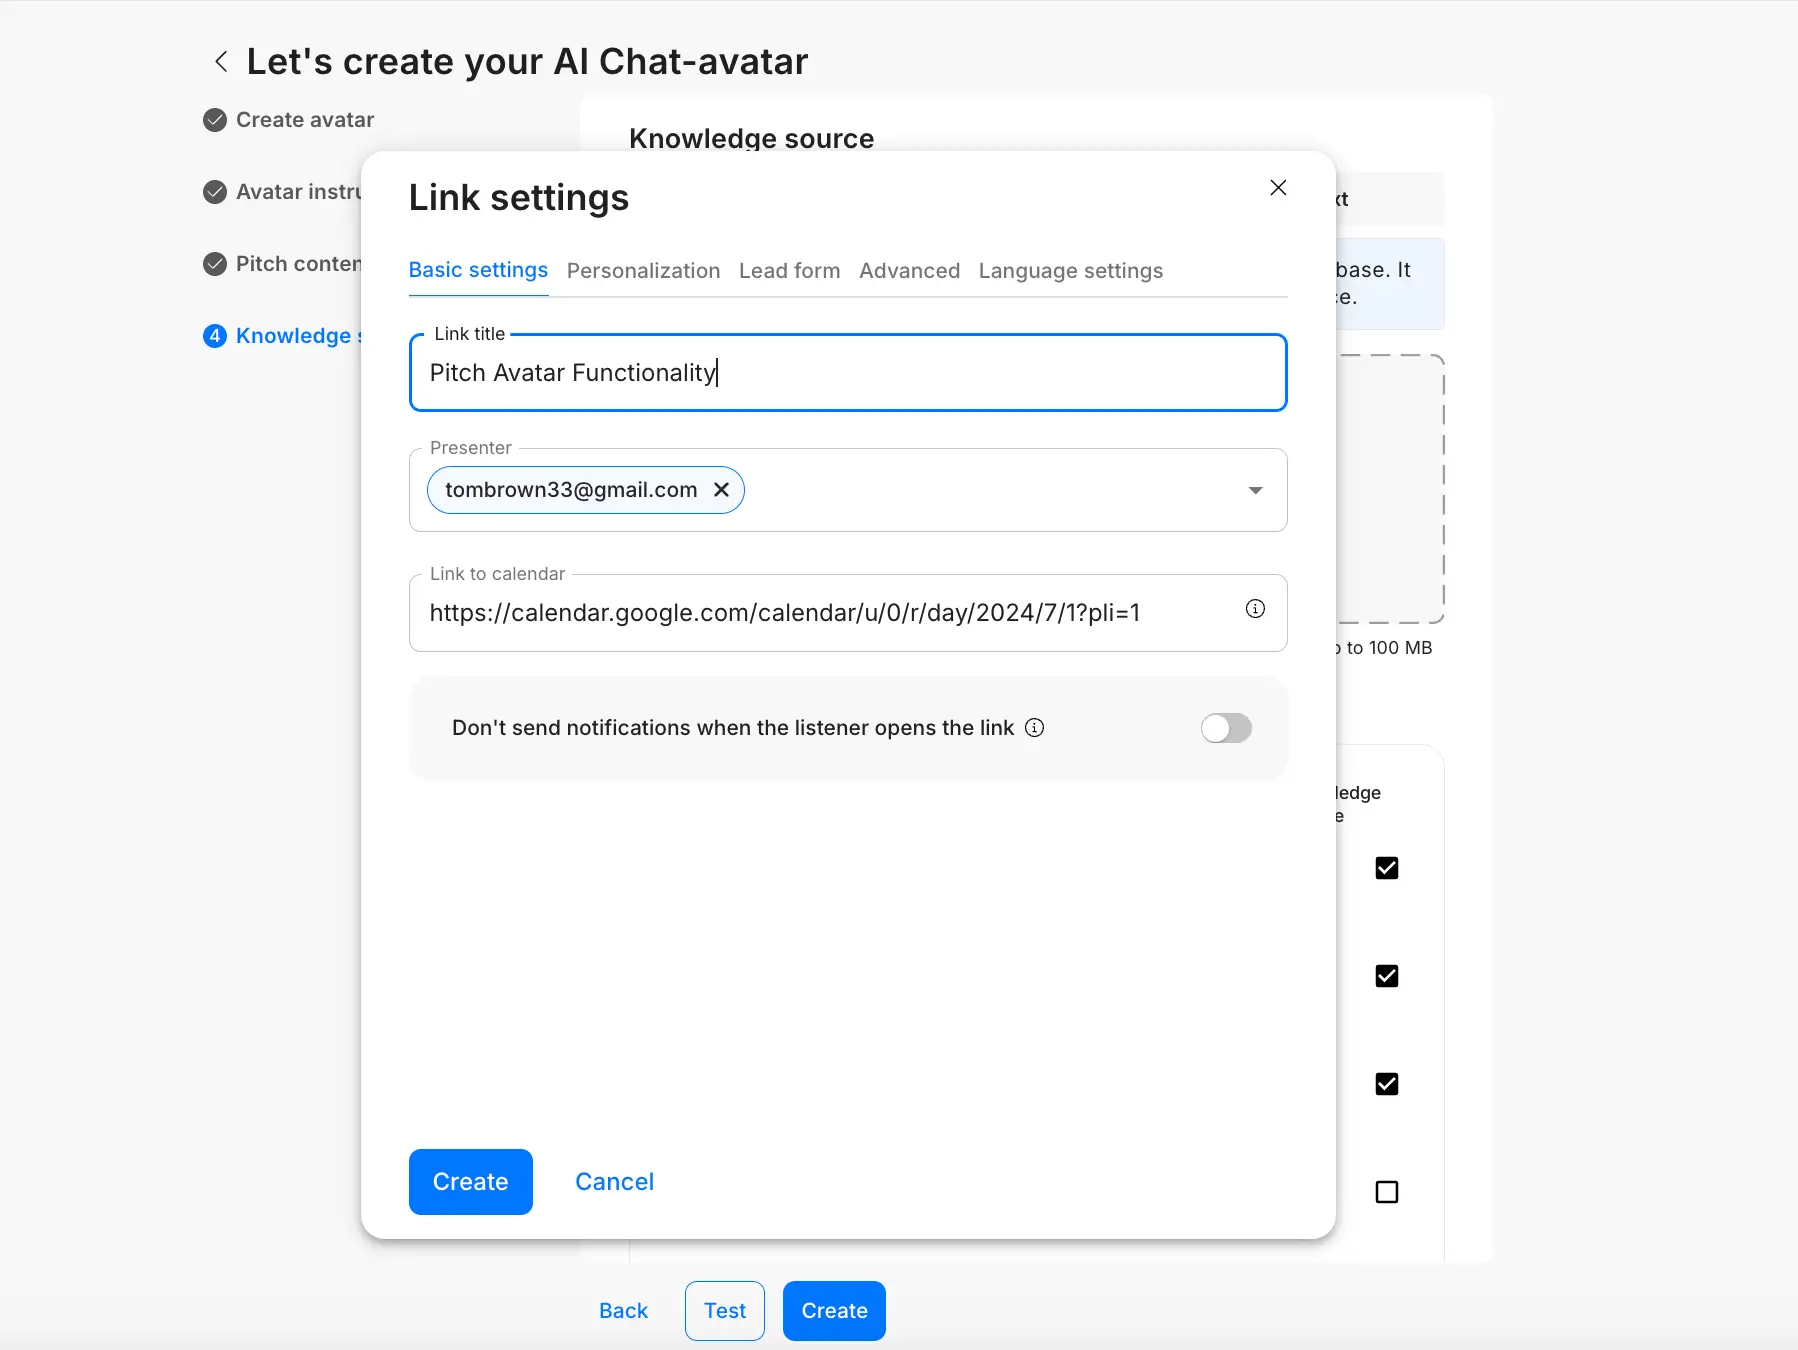This screenshot has width=1798, height=1350.
Task: Close the Link settings dialog
Action: tap(1277, 187)
